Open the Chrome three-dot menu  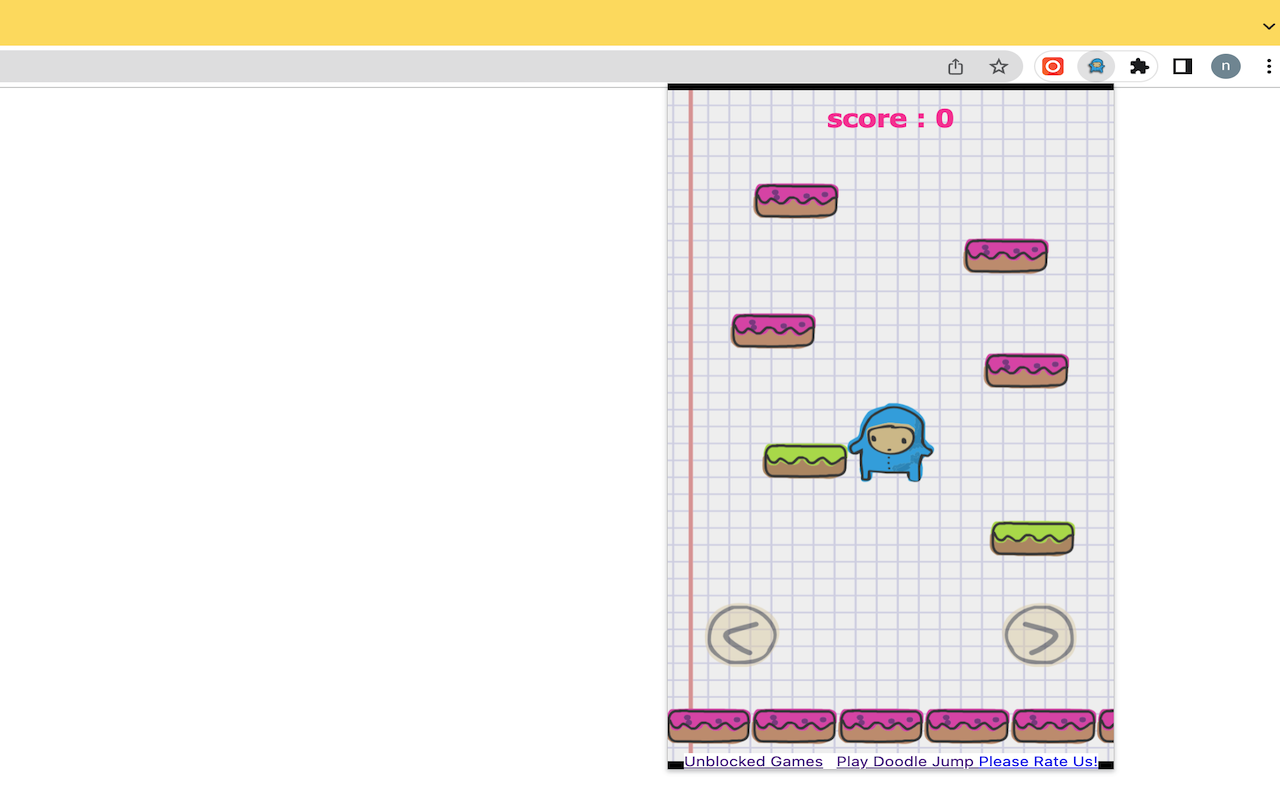coord(1269,66)
